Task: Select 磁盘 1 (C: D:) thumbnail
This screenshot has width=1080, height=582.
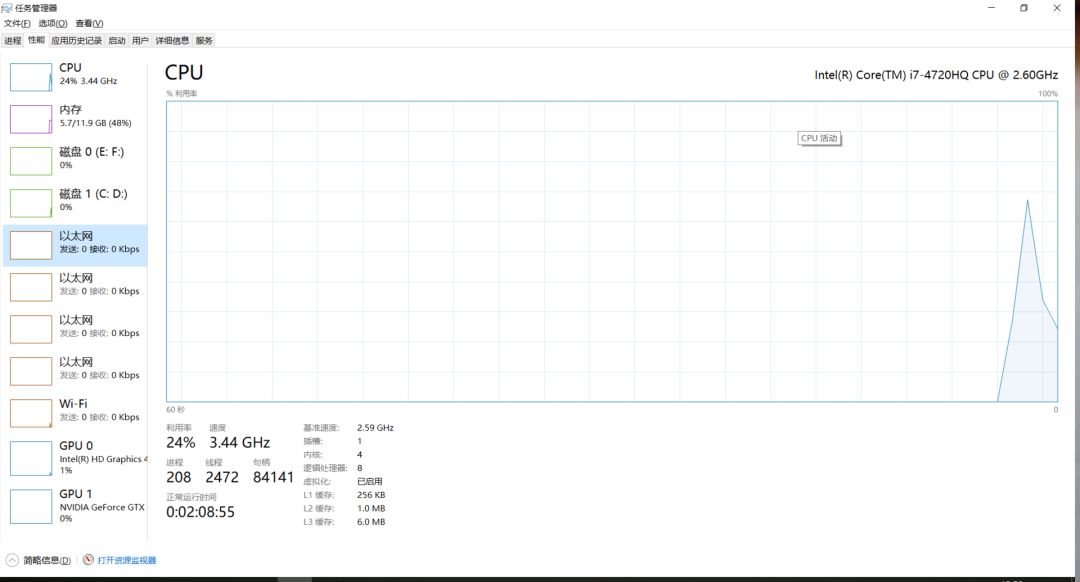Action: pos(31,203)
